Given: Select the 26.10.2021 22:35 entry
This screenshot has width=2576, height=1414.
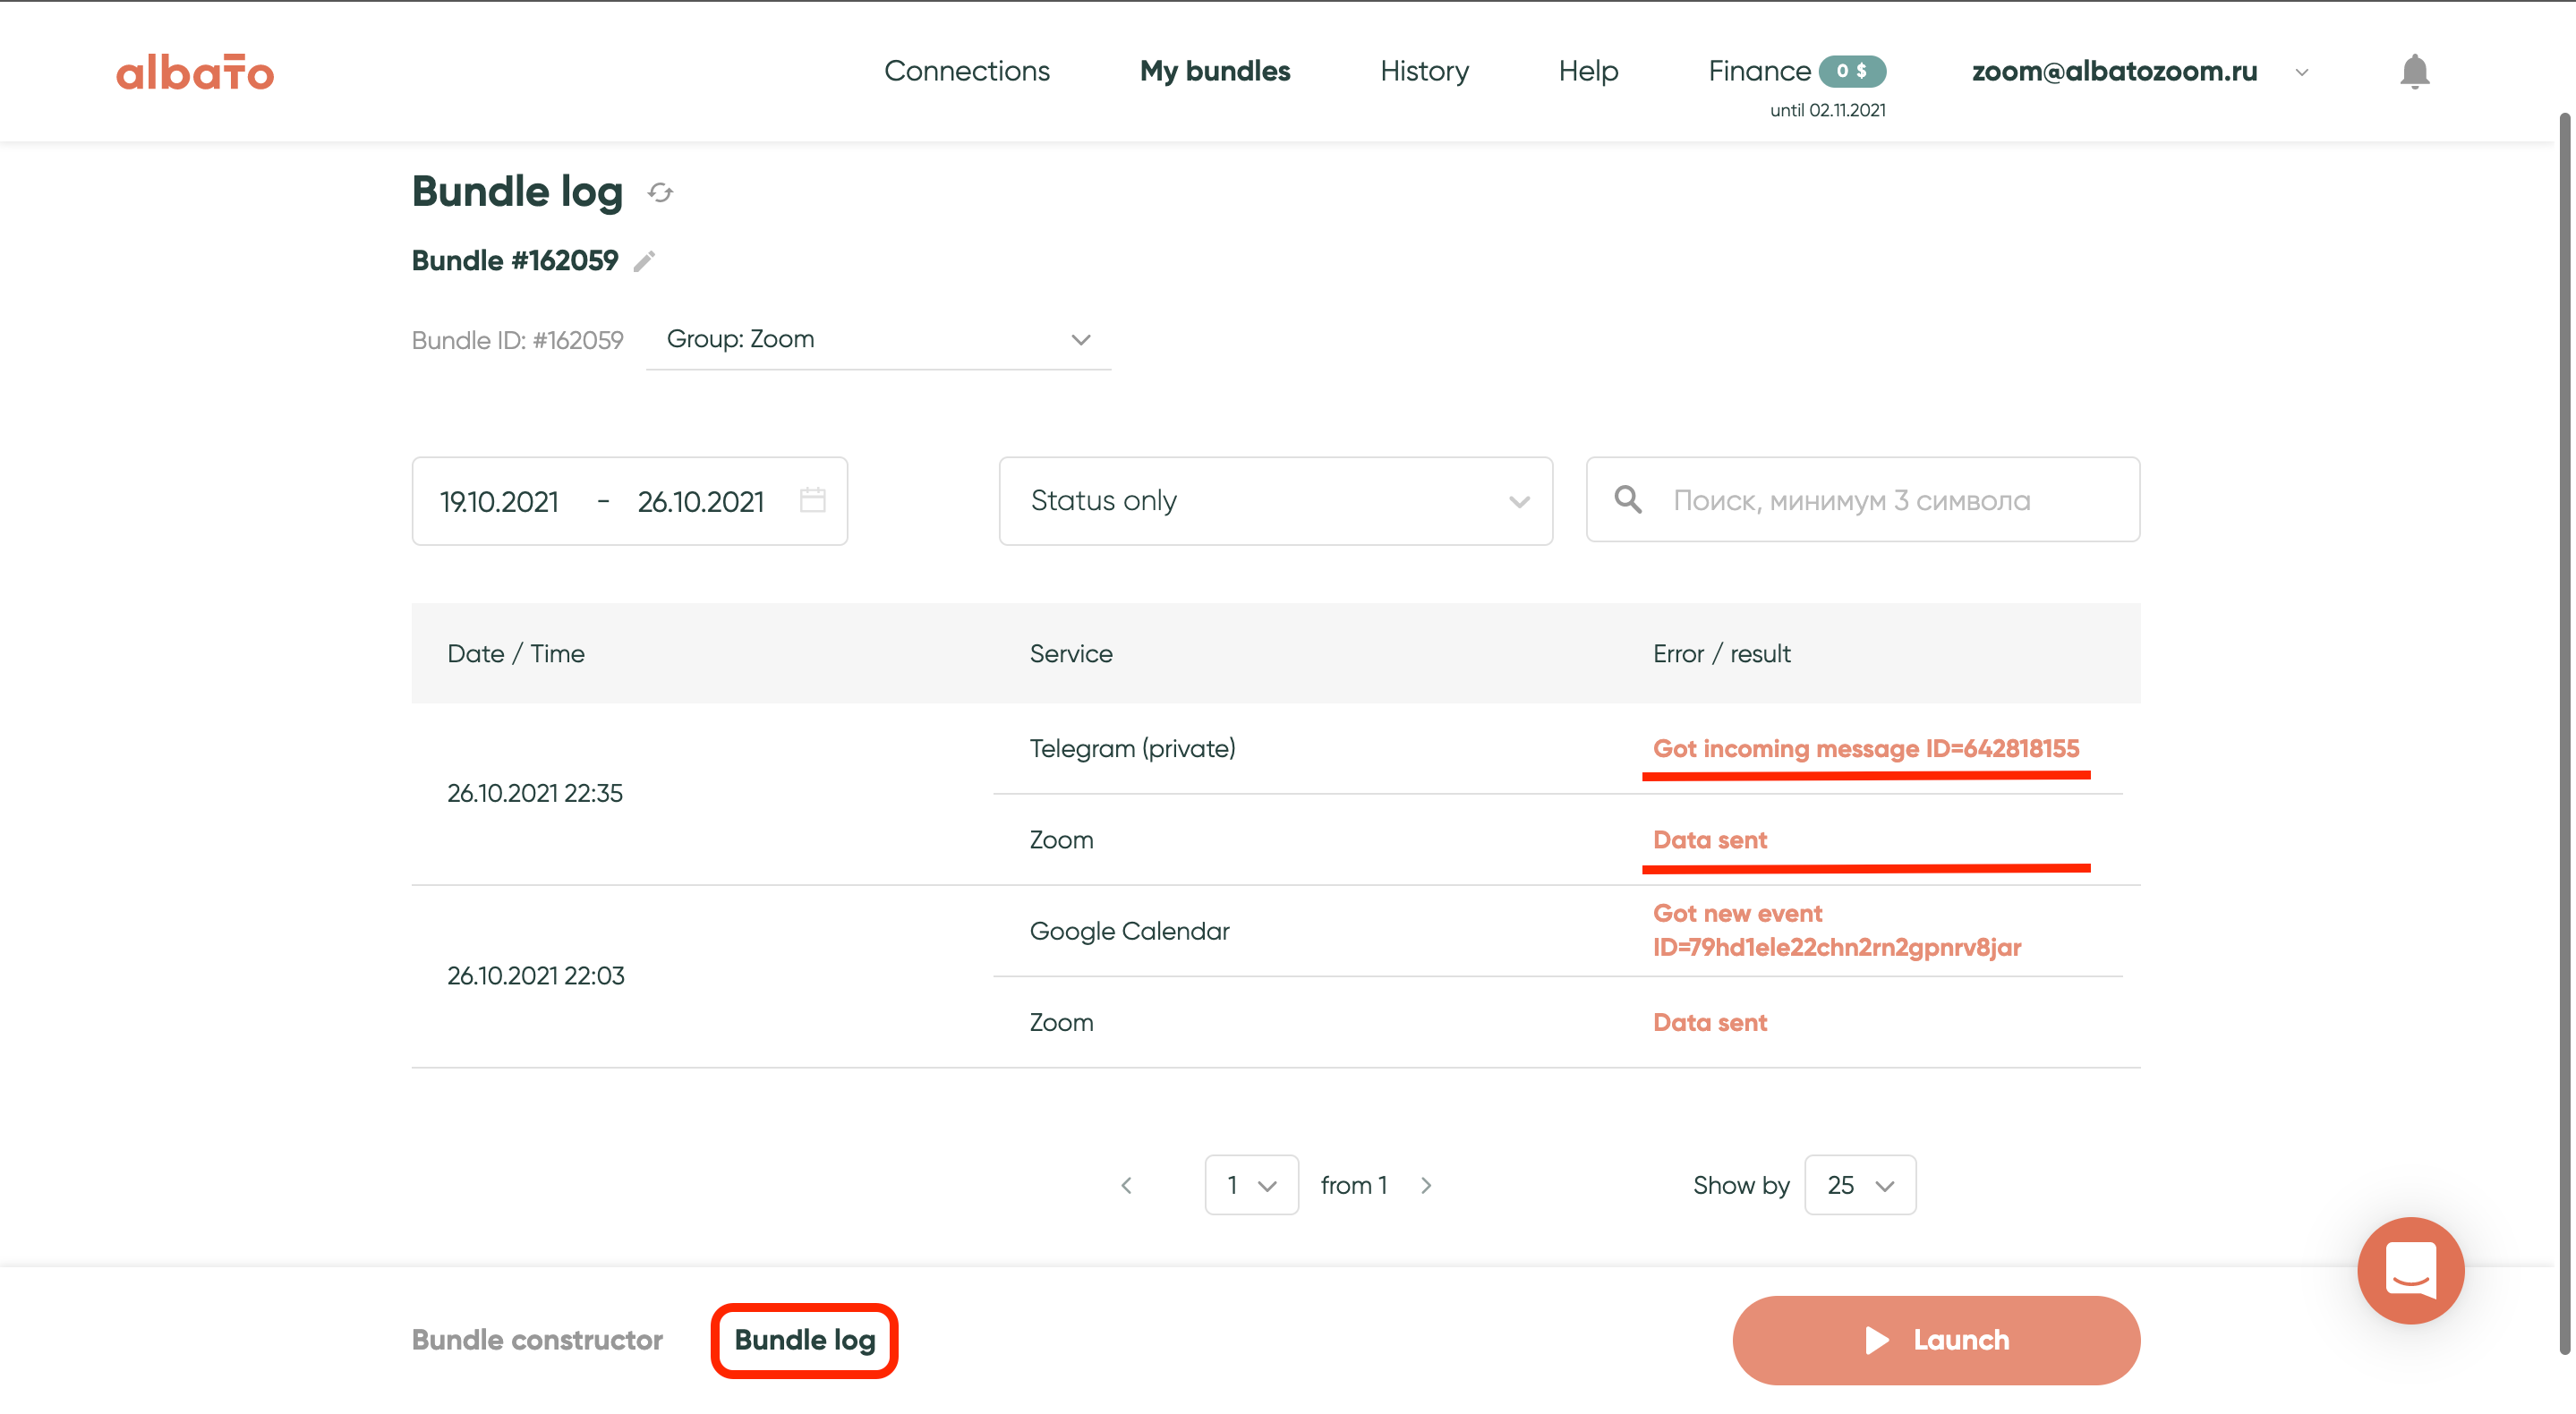Looking at the screenshot, I should coord(535,794).
